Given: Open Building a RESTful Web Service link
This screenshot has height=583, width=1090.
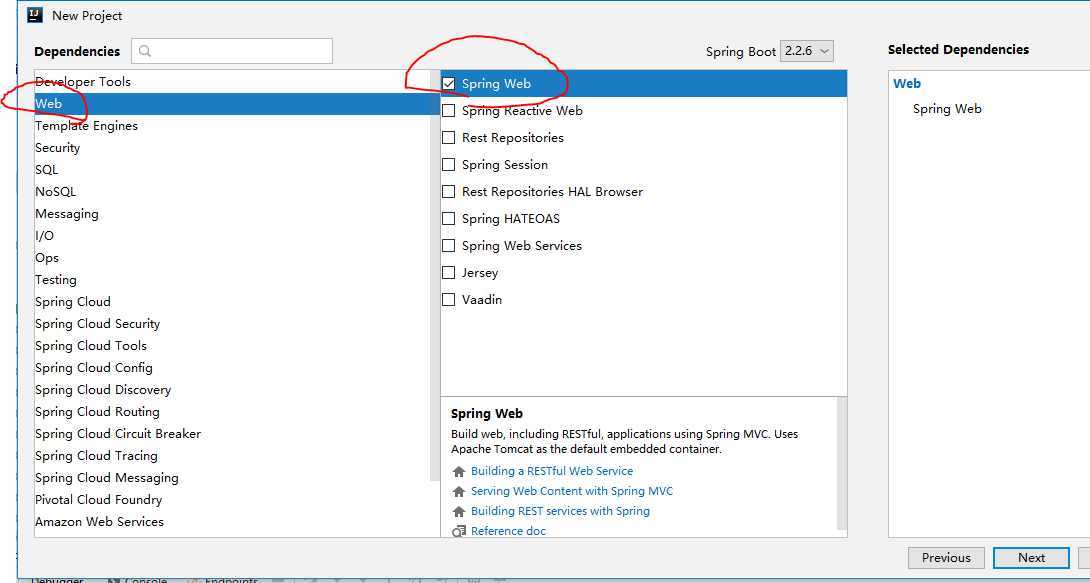Looking at the screenshot, I should [x=552, y=471].
